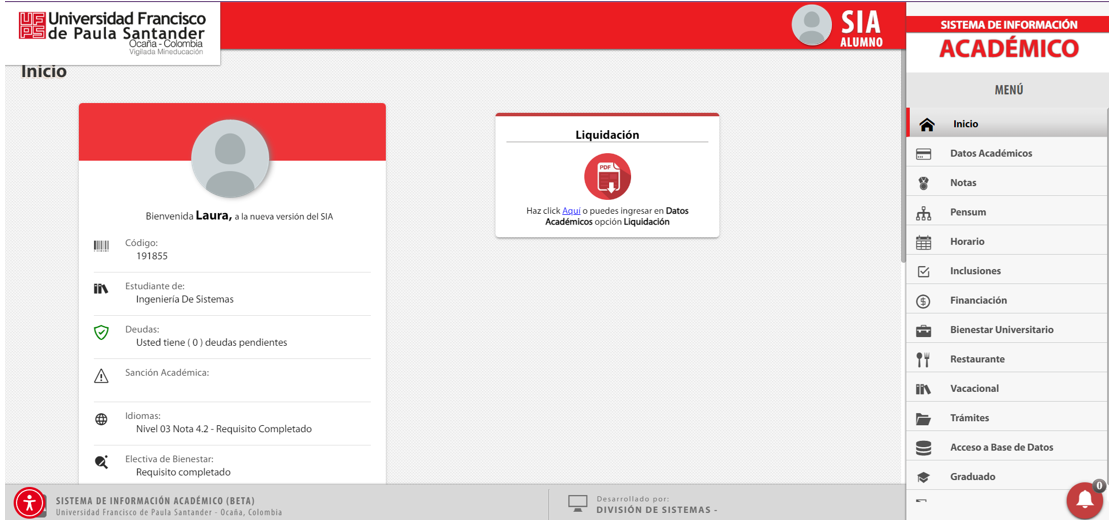Click the ACADÉMICO sidebar title
Screen dimensions: 1109x520
point(1009,49)
